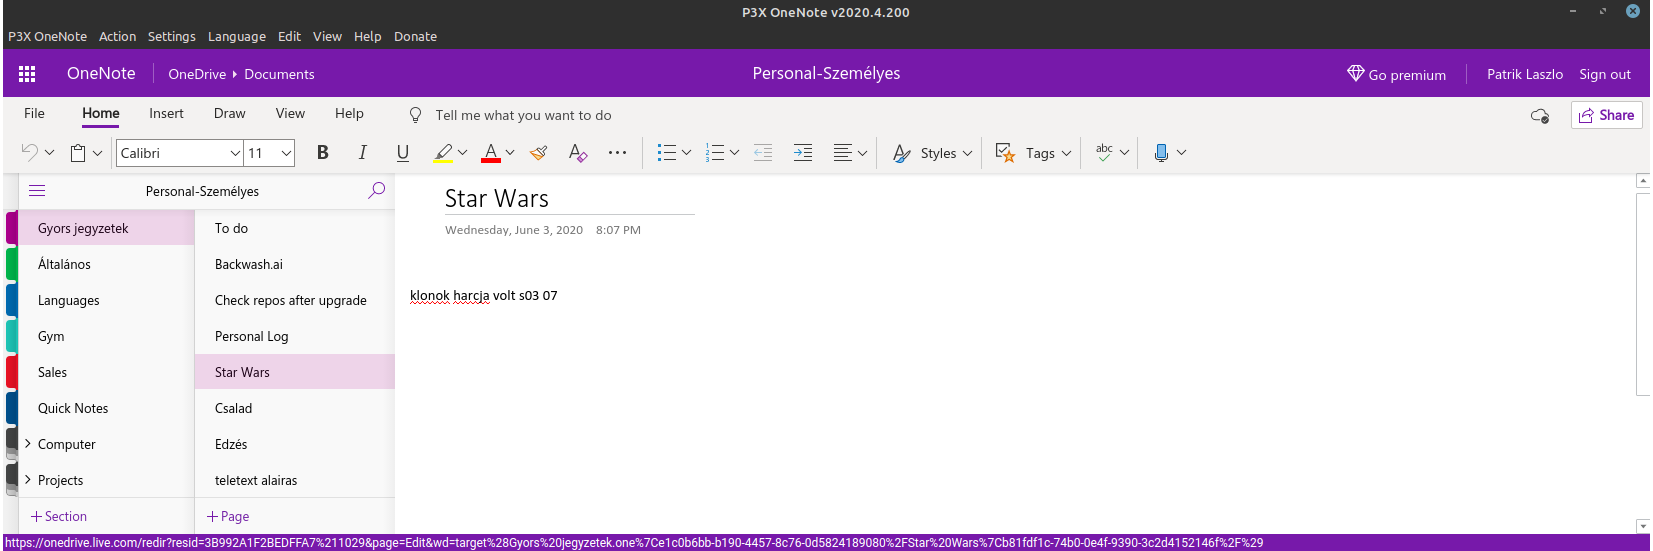Select the Languages section

(106, 300)
